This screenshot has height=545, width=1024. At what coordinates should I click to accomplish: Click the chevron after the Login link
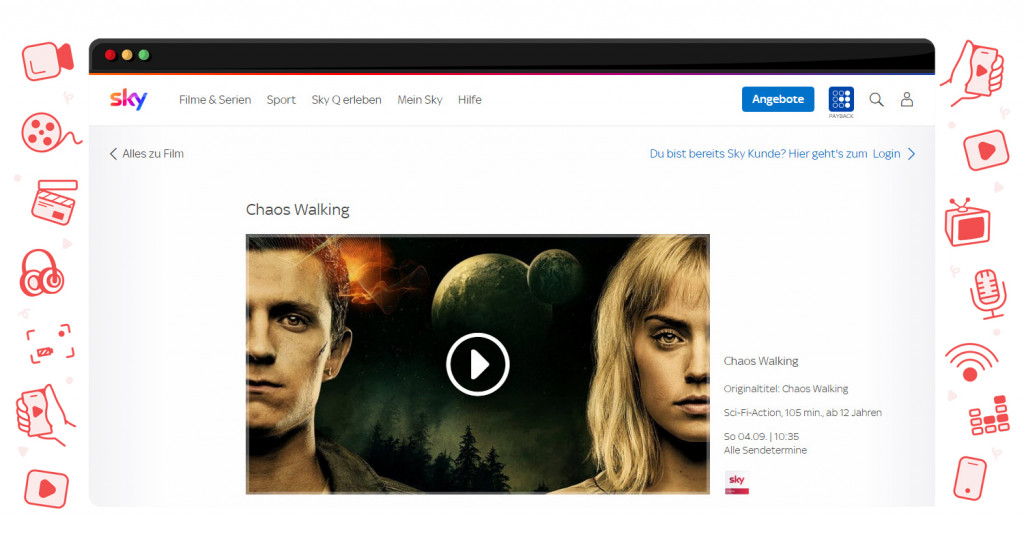(912, 154)
